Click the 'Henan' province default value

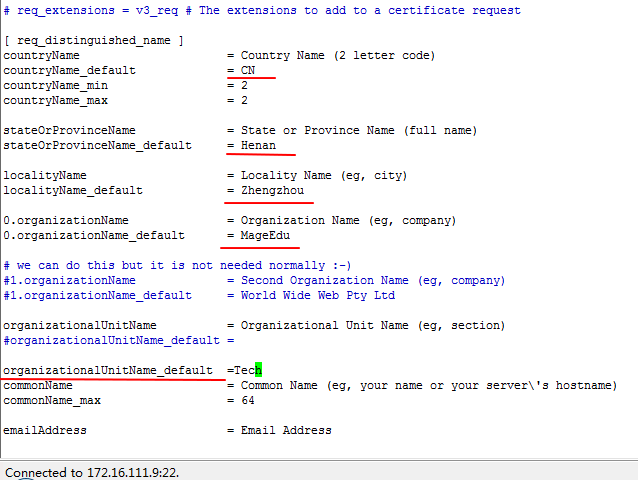point(258,145)
